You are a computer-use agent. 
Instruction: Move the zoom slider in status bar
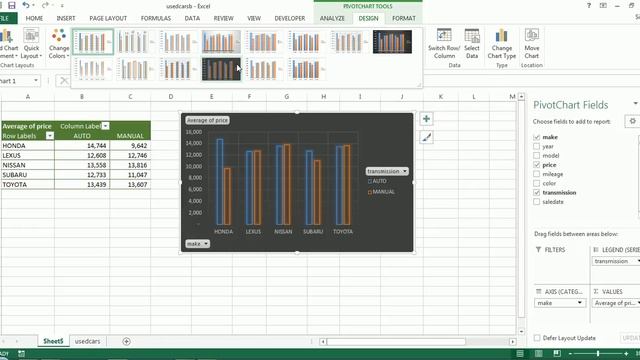coord(598,353)
